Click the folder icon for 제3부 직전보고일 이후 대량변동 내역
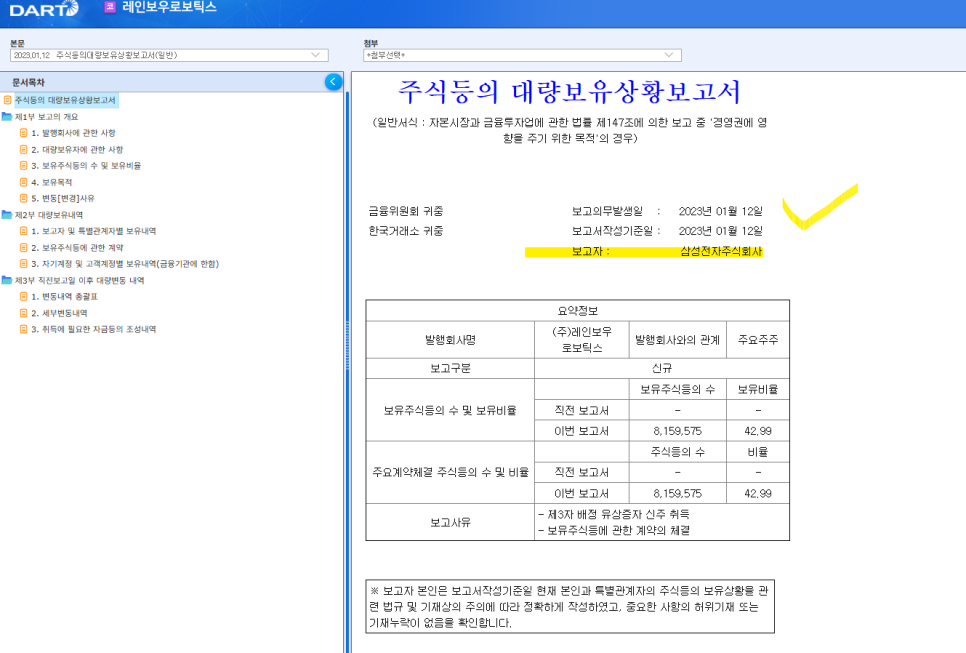 coord(8,280)
